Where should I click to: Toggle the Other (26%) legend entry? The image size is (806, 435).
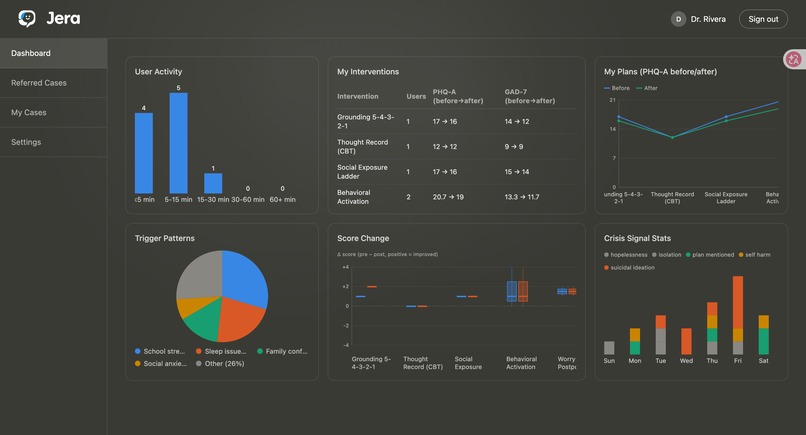pyautogui.click(x=220, y=364)
